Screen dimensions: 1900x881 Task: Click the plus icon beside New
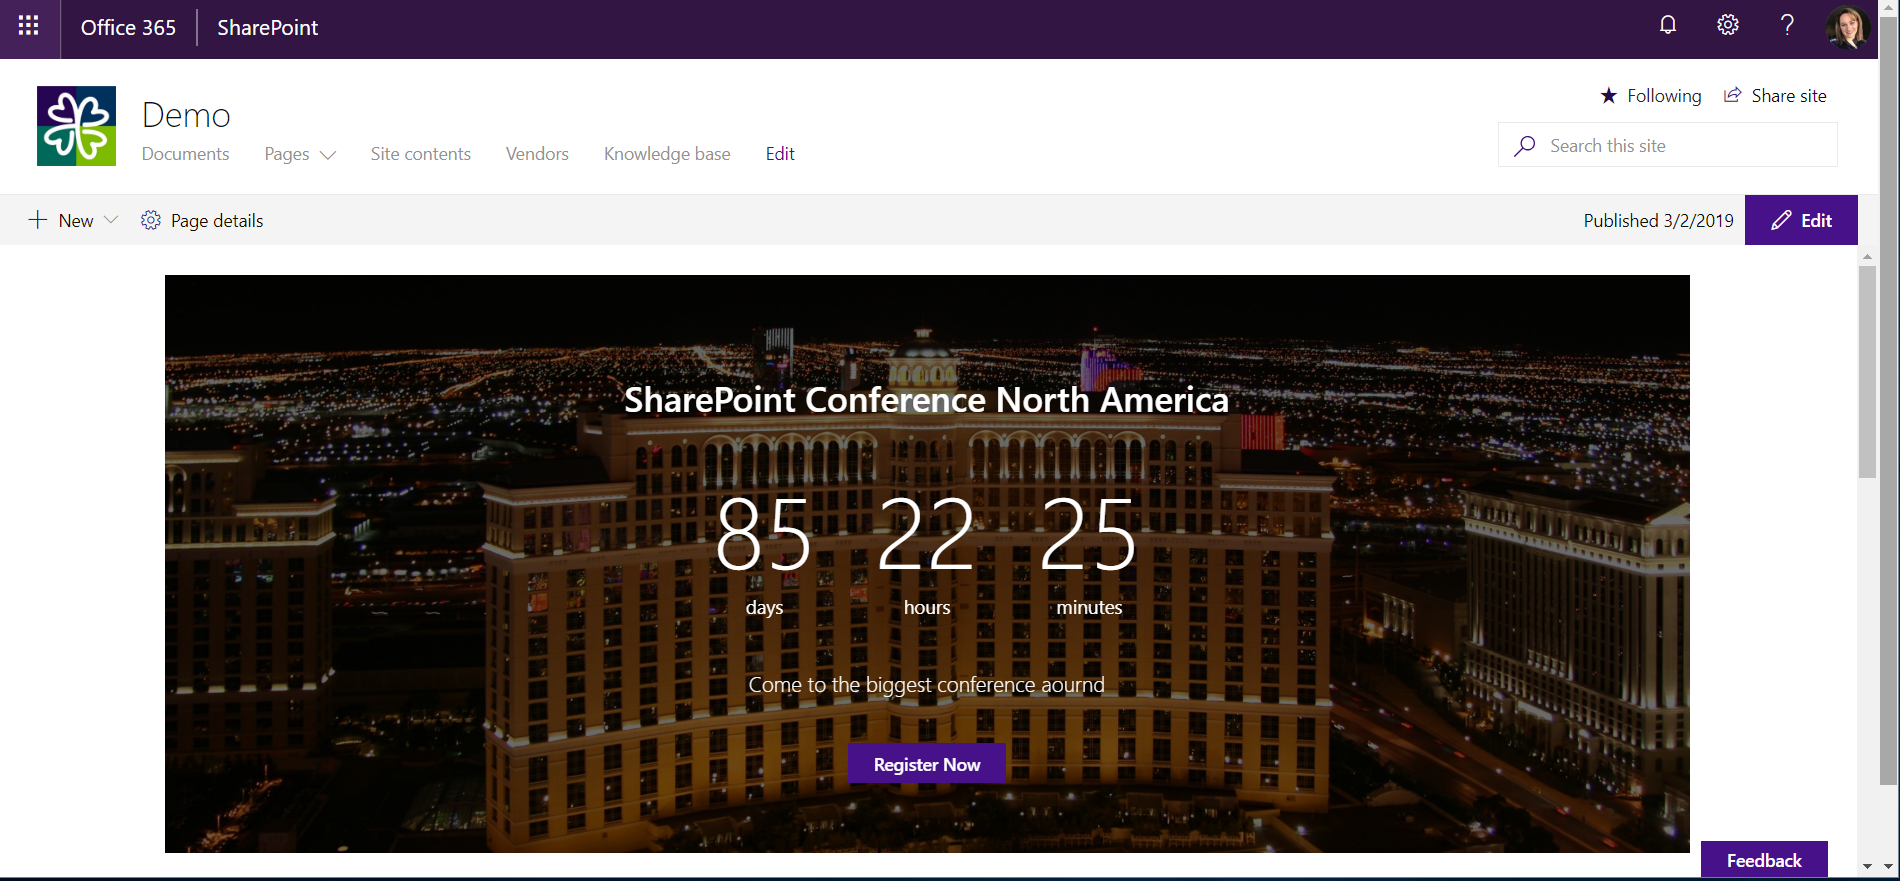tap(37, 220)
